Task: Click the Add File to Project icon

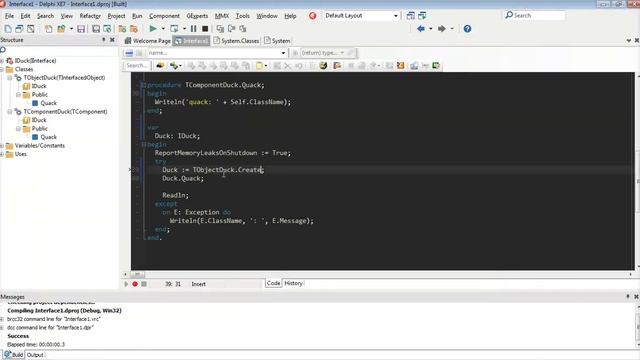Action: coord(122,29)
